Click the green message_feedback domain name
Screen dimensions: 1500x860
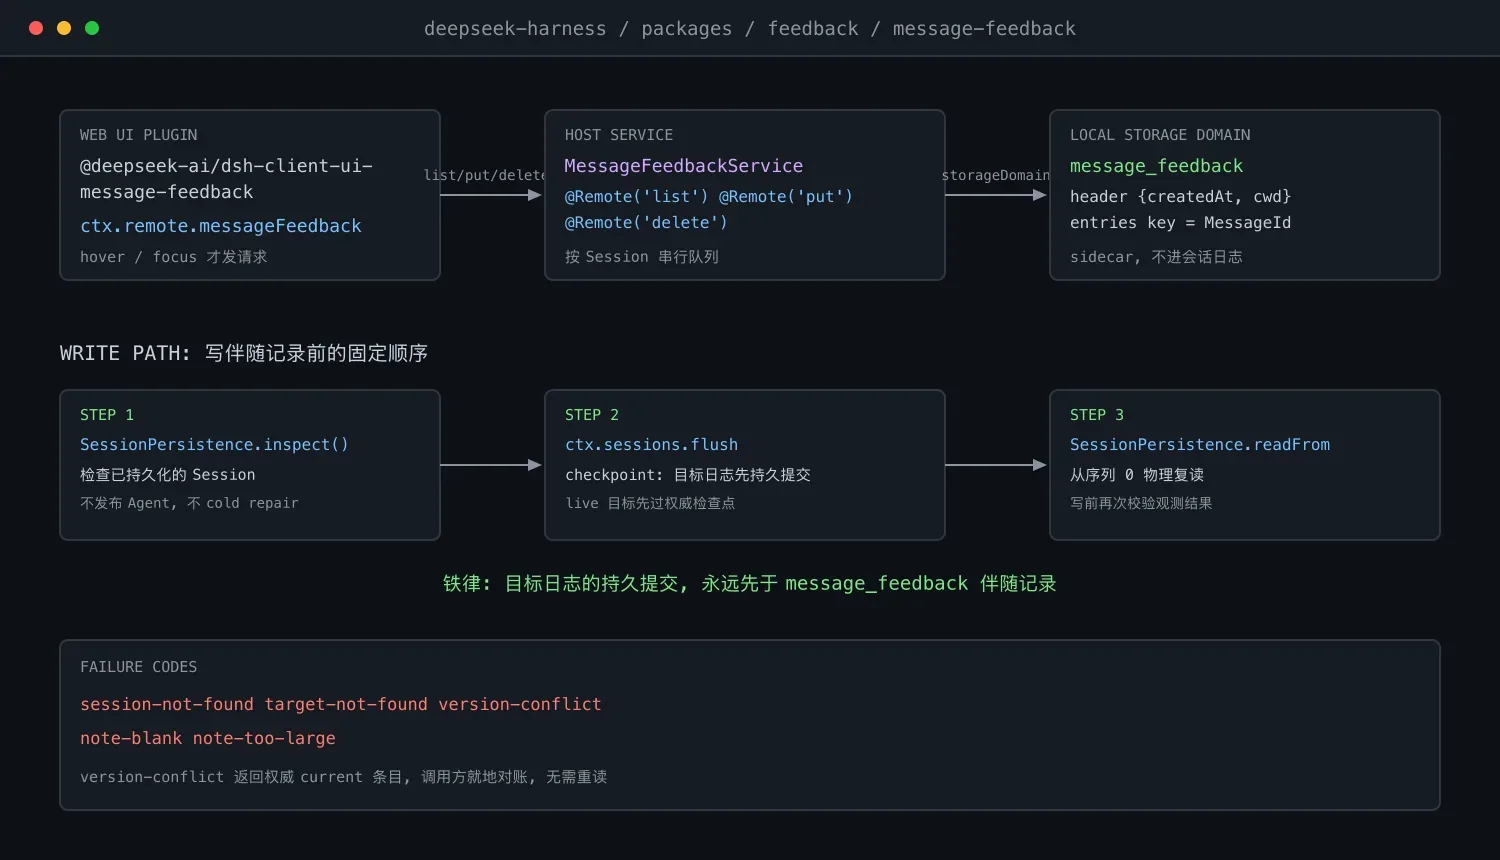pos(1157,166)
